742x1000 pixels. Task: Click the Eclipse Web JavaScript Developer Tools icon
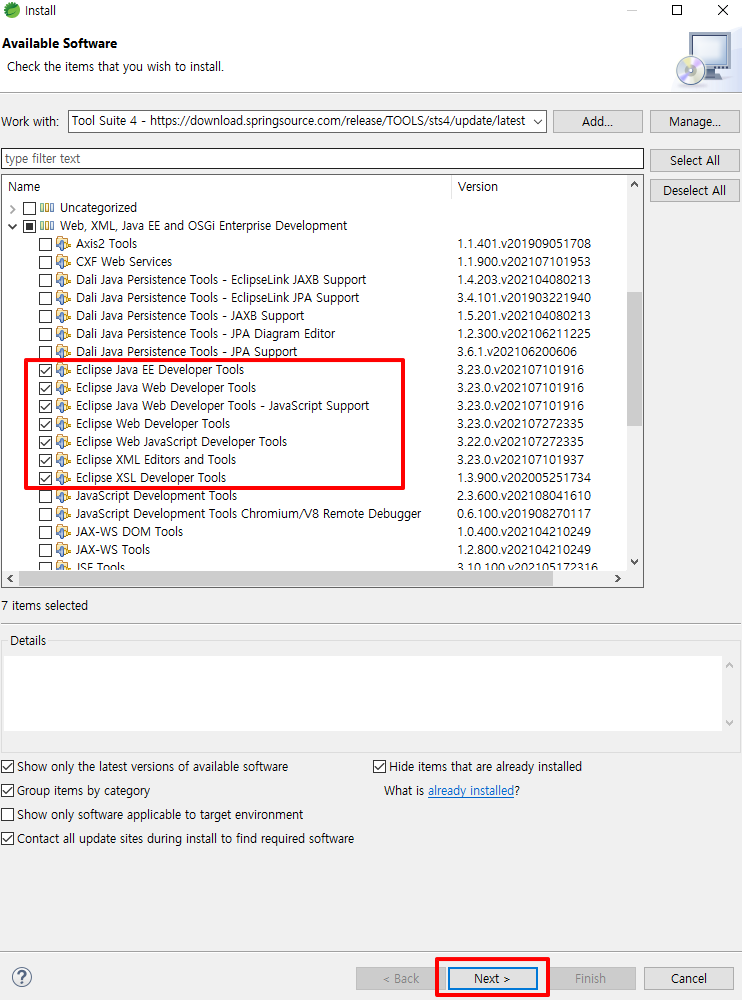click(x=63, y=441)
